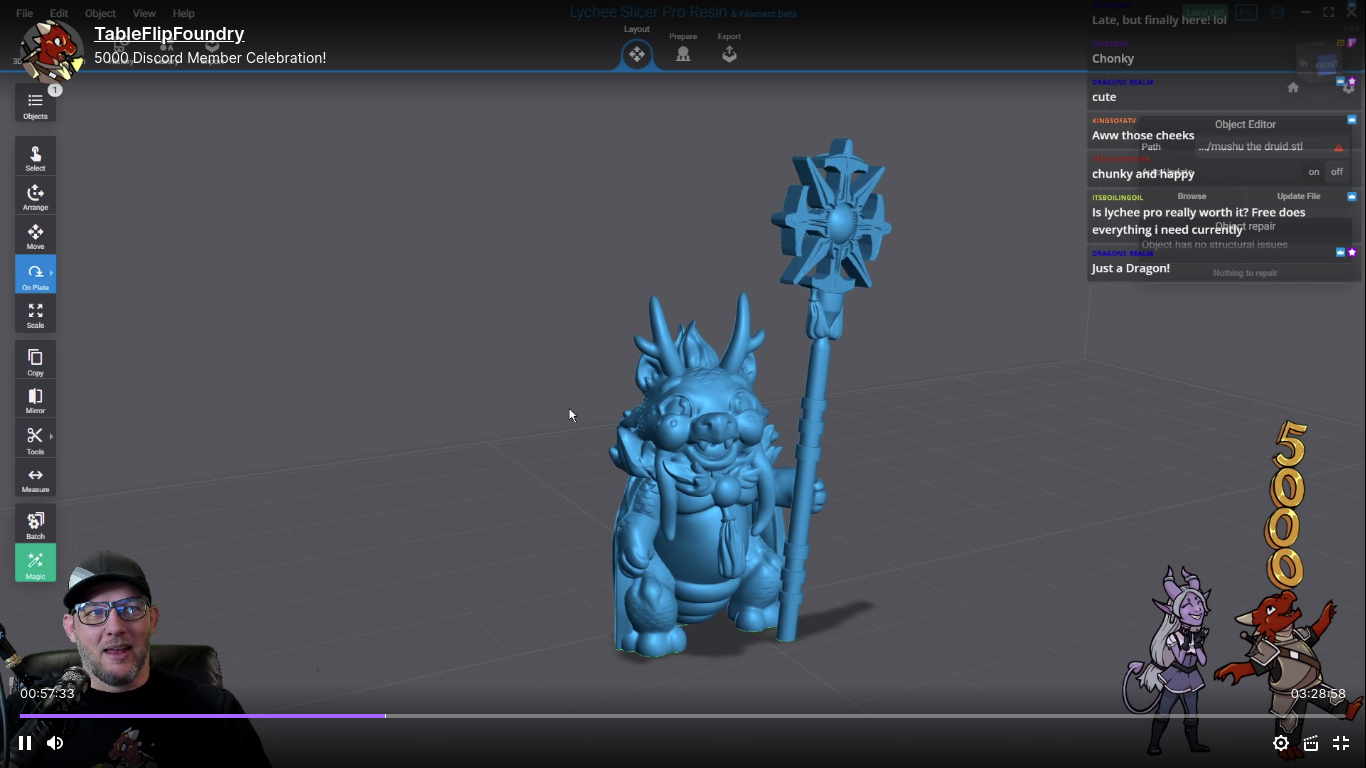Mute the video volume
The height and width of the screenshot is (768, 1366).
pos(55,743)
